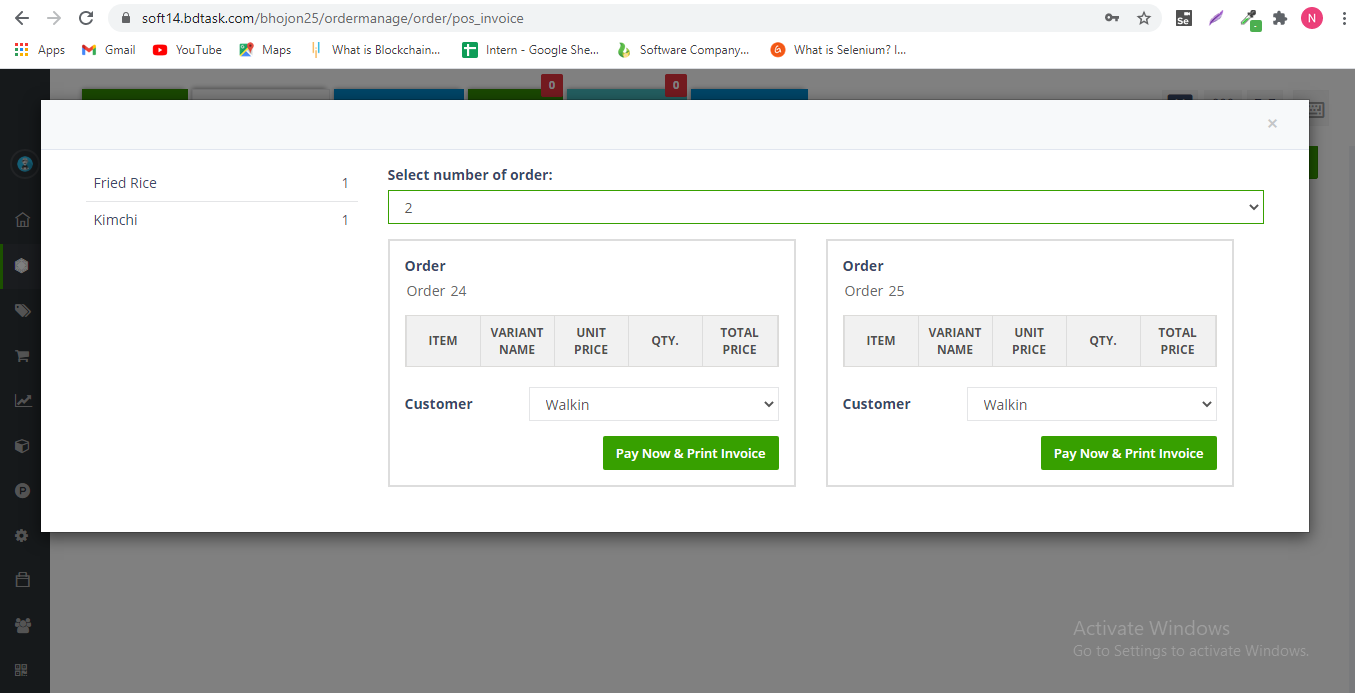Screen dimensions: 1355x693
Task: Open the YouTube bookmark
Action: [187, 50]
